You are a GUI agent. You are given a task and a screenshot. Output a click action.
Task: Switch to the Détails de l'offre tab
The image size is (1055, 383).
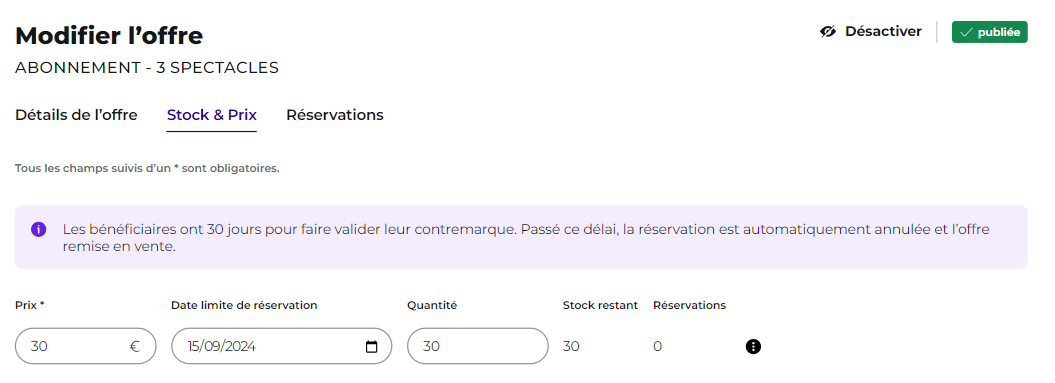[x=76, y=115]
